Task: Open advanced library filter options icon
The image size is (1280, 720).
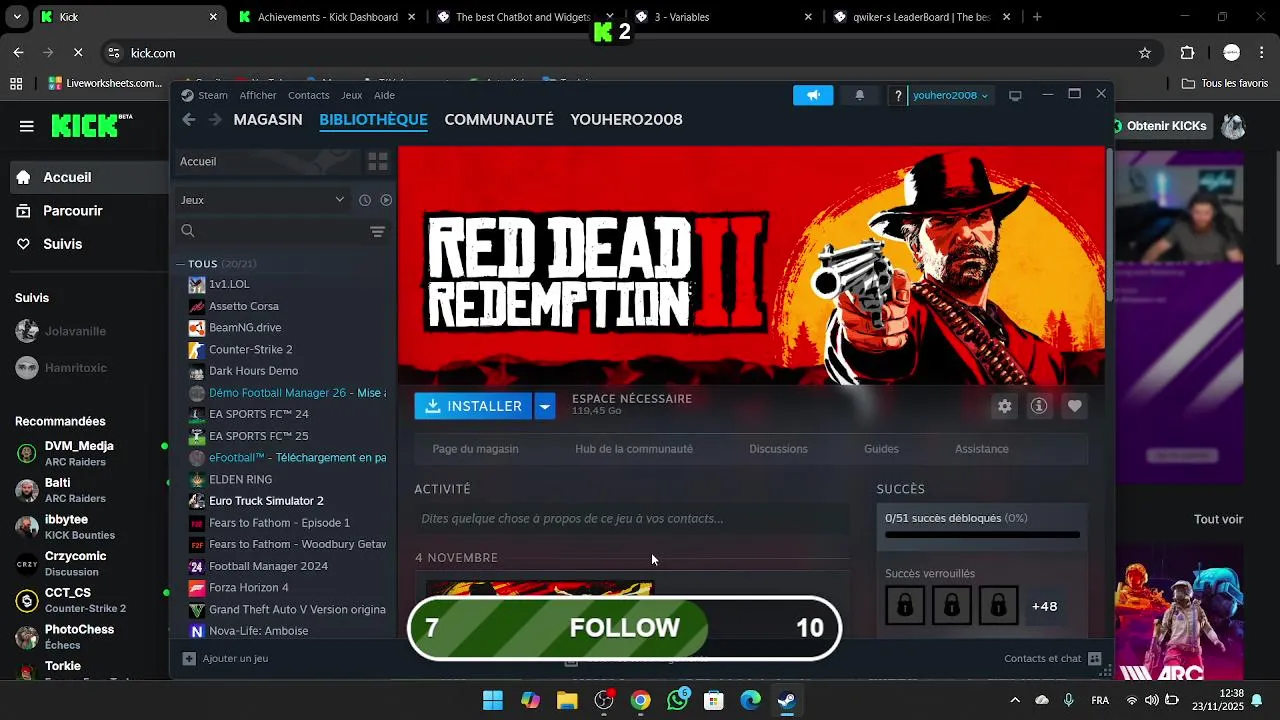Action: tap(377, 231)
